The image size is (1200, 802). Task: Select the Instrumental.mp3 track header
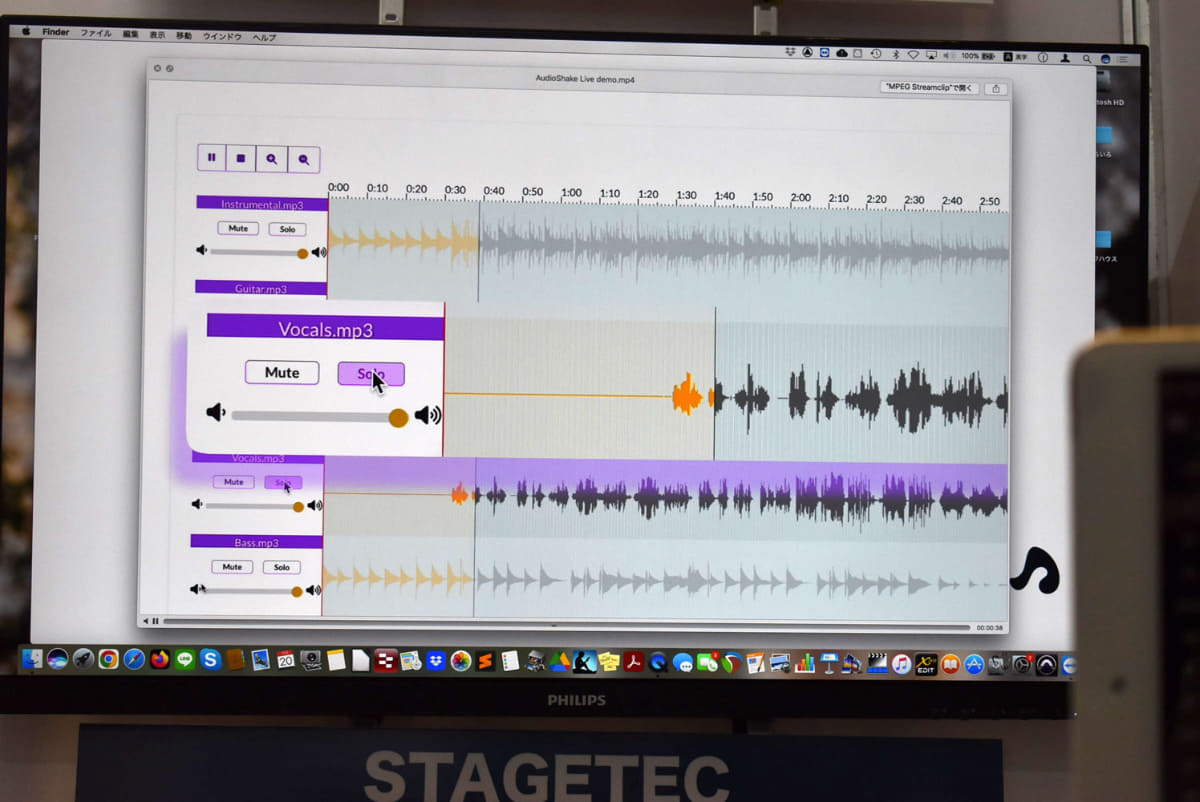tap(262, 204)
